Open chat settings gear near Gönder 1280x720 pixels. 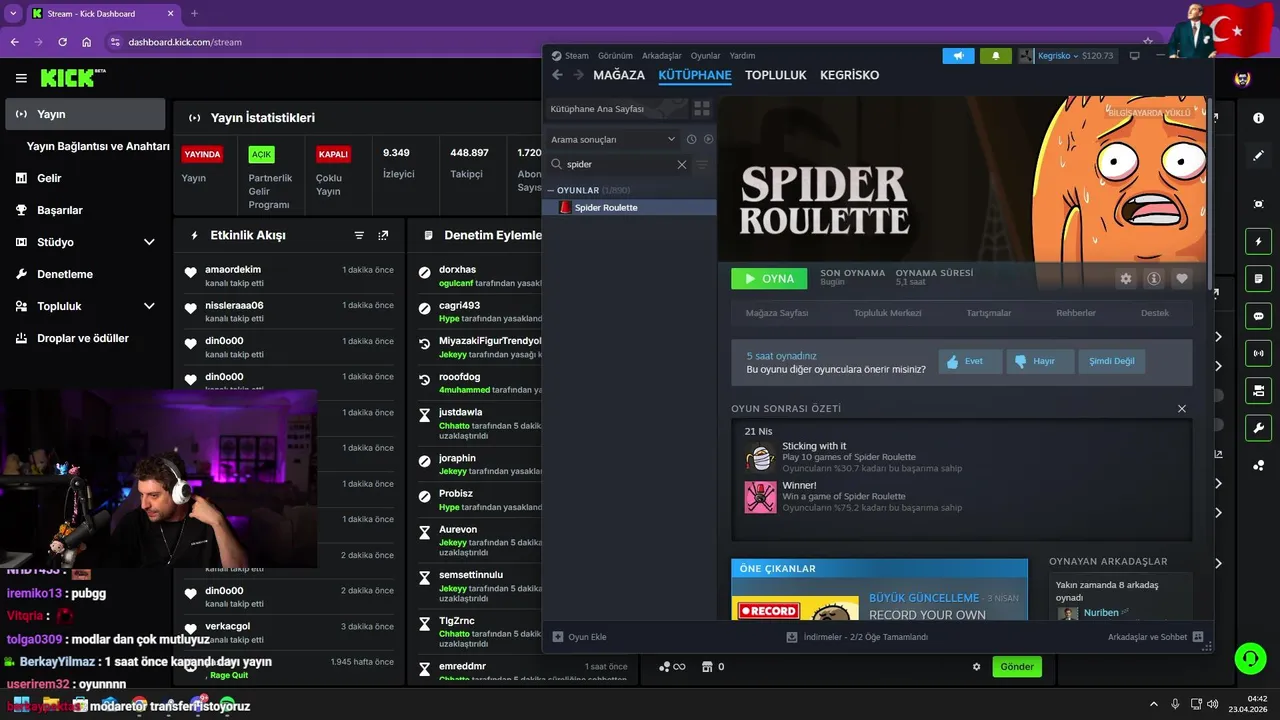pos(977,667)
